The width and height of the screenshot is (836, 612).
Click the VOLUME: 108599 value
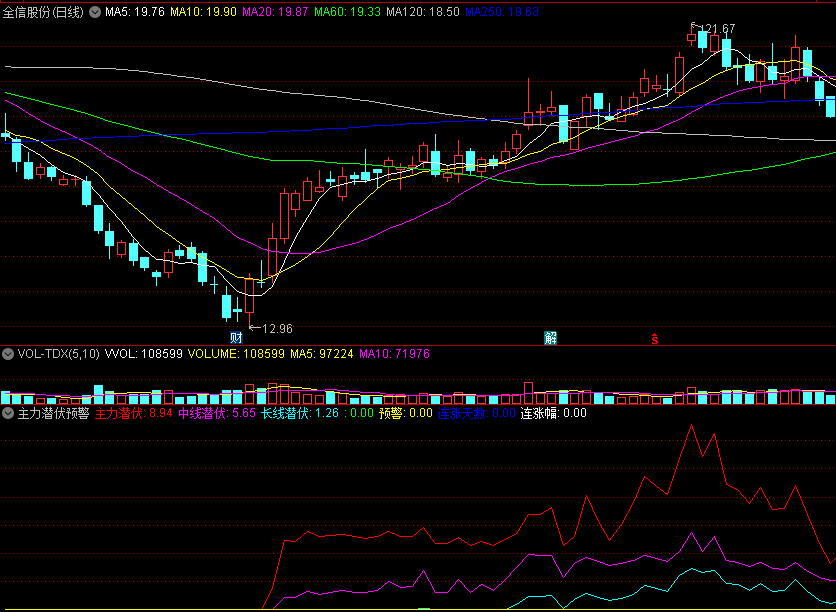coord(236,353)
